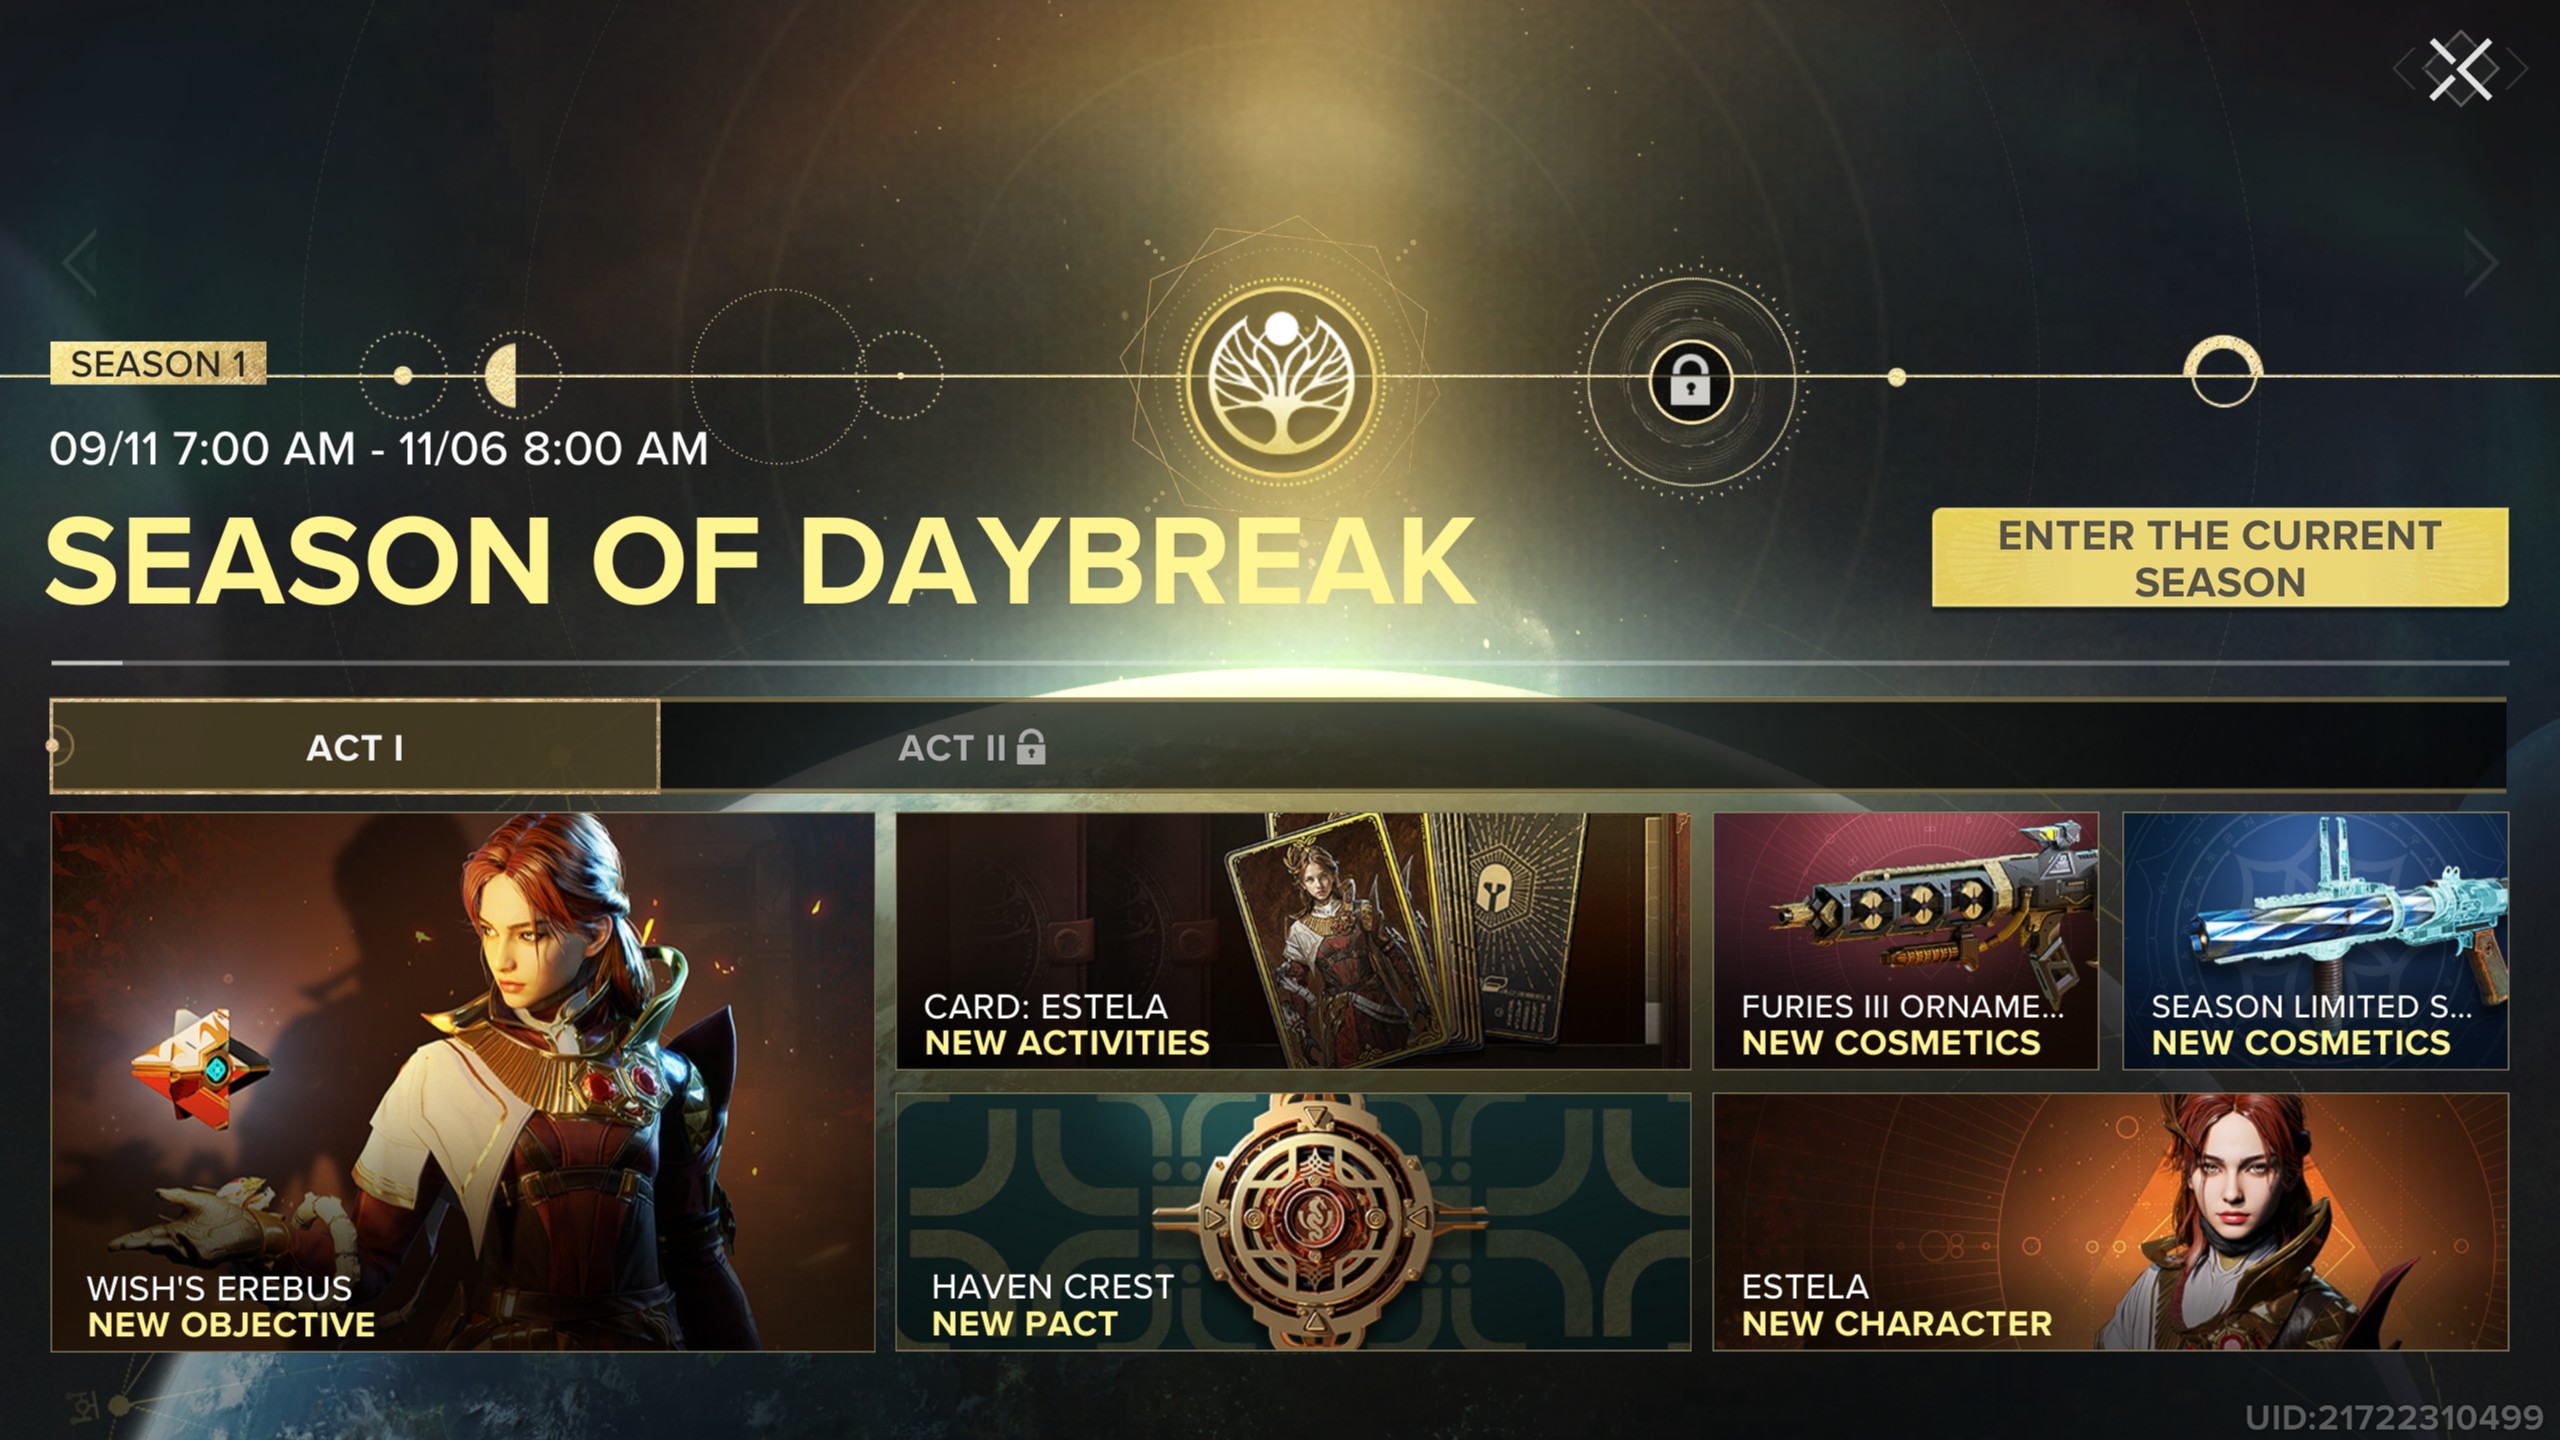This screenshot has height=1440, width=2560.
Task: Close the season overview with X
Action: pos(2460,69)
